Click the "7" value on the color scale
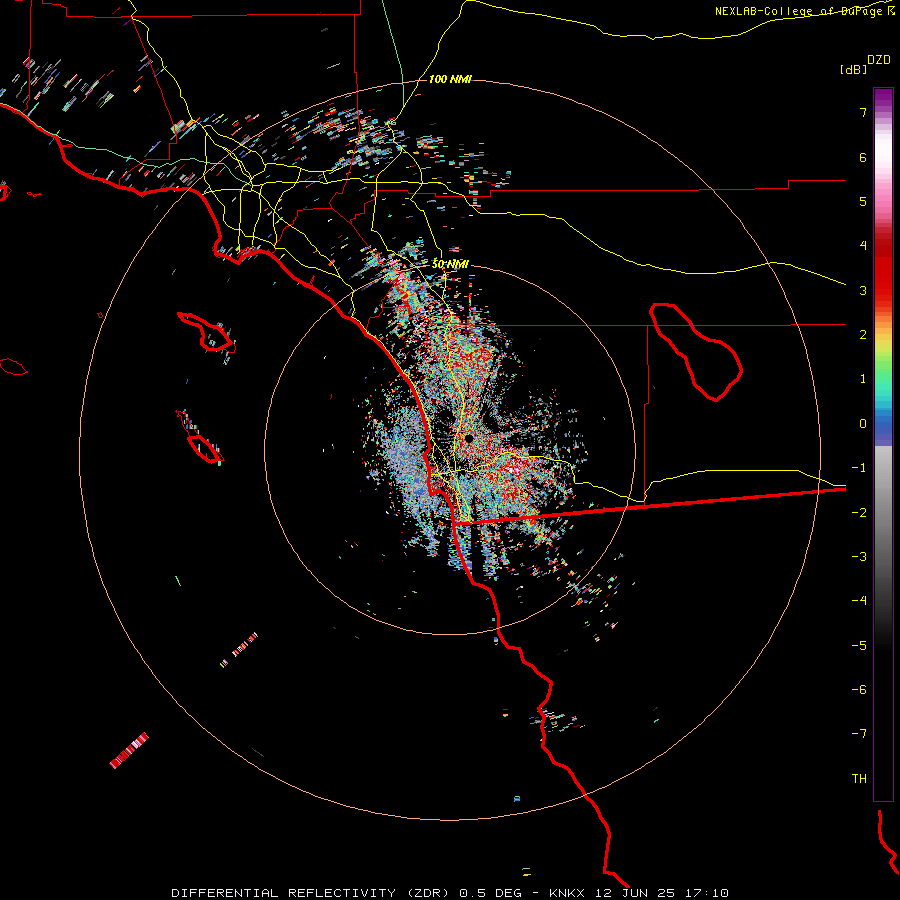Viewport: 900px width, 900px height. pos(863,112)
